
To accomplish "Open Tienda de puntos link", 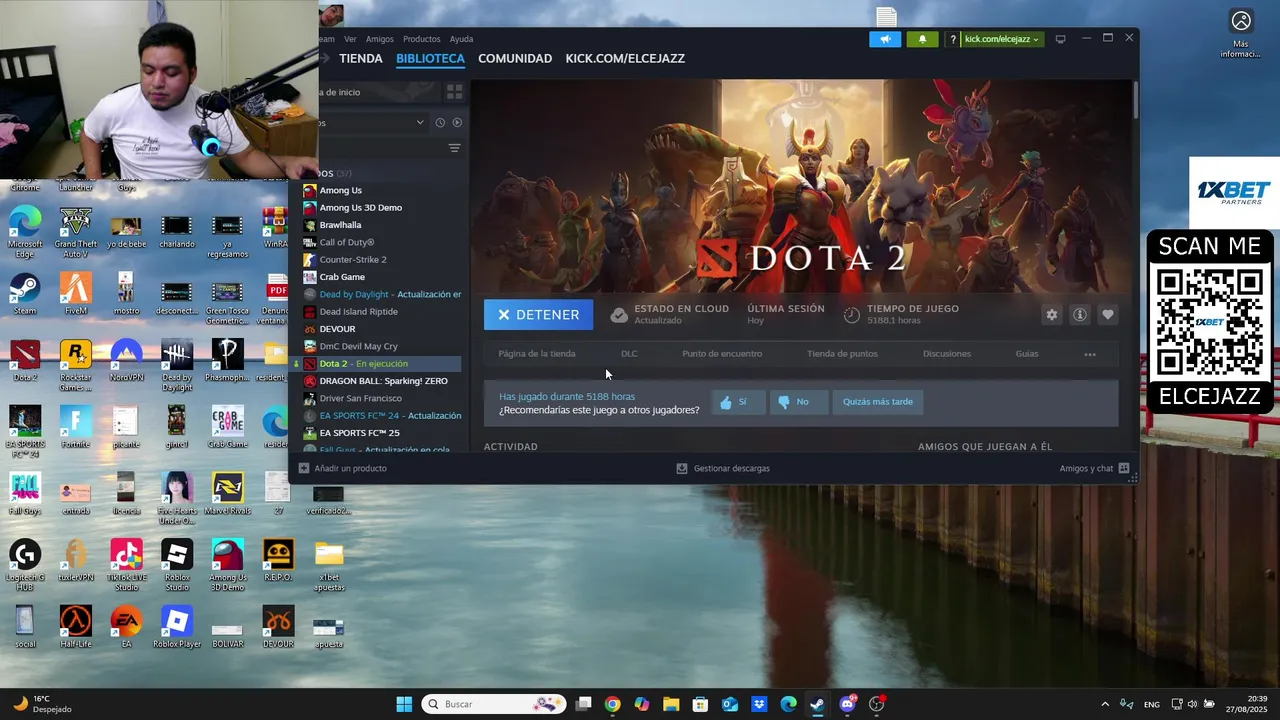I will (x=842, y=354).
